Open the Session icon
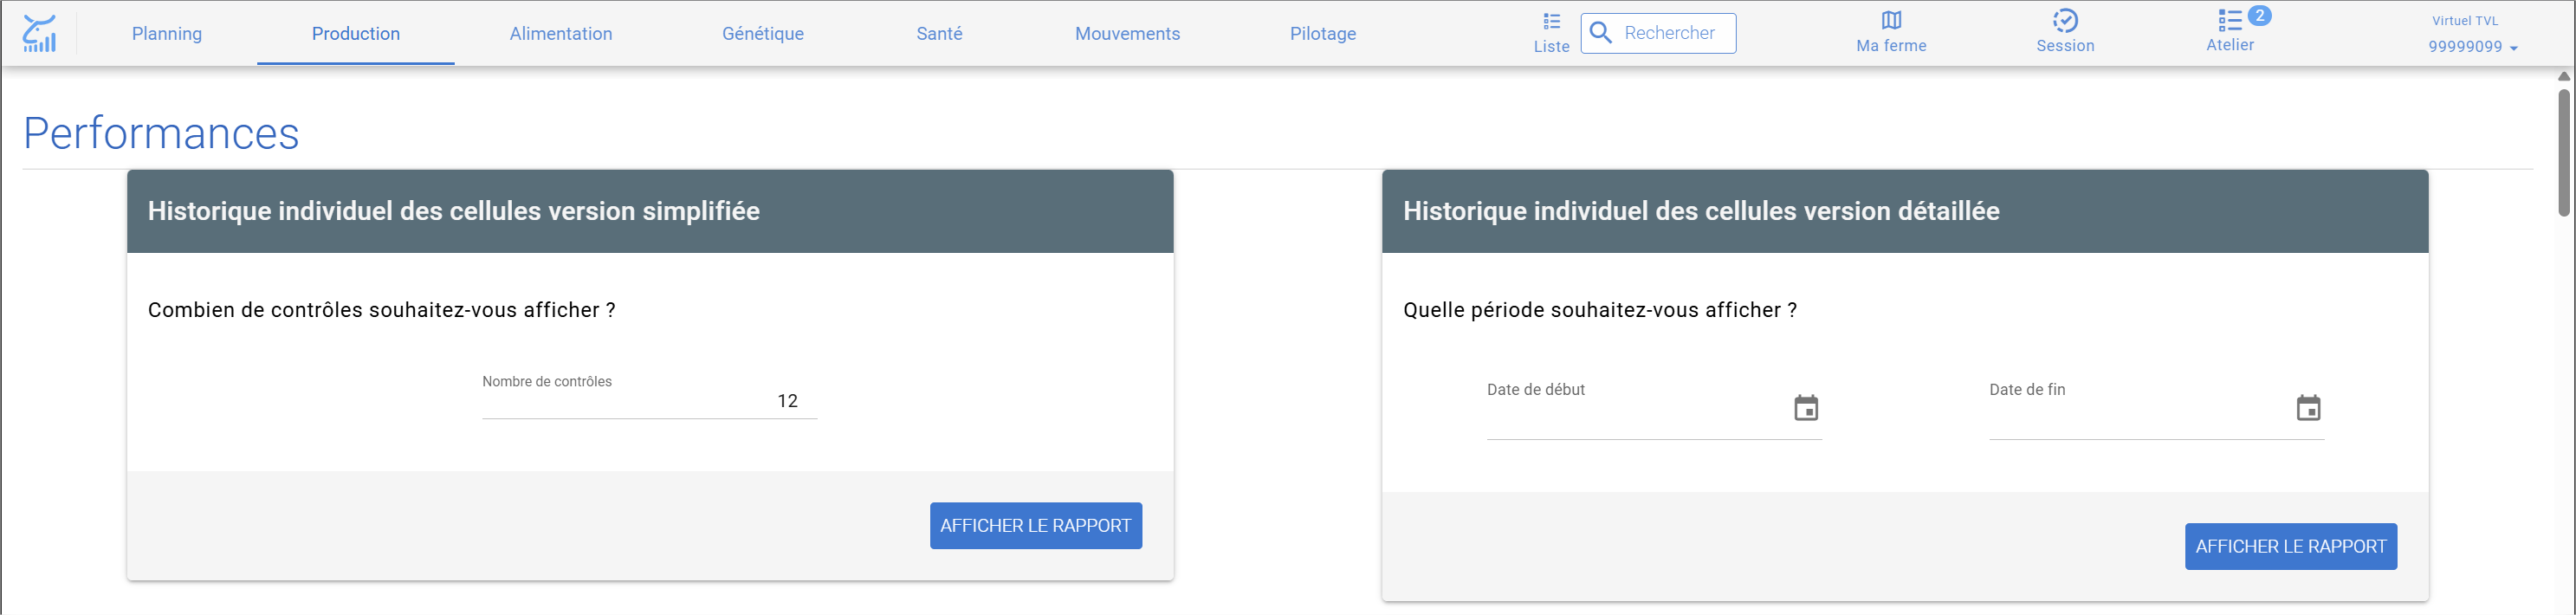 coord(2065,20)
